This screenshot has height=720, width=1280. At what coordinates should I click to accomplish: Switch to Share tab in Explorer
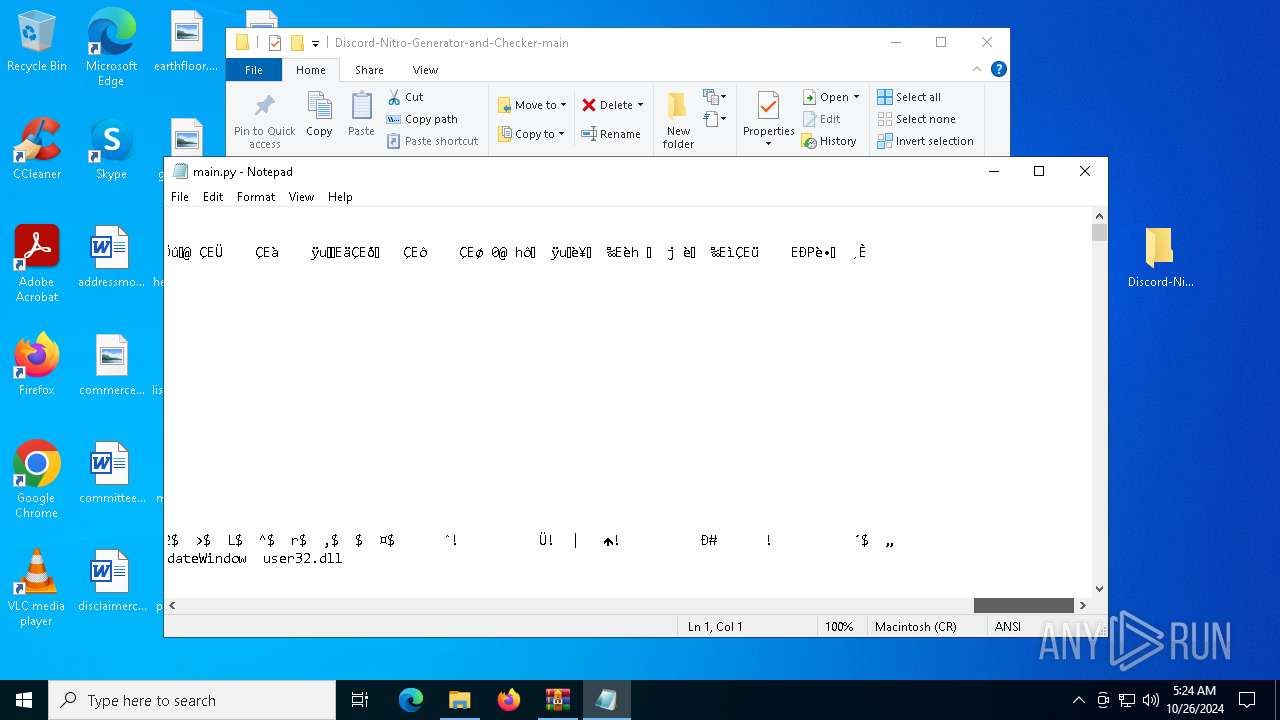click(369, 70)
